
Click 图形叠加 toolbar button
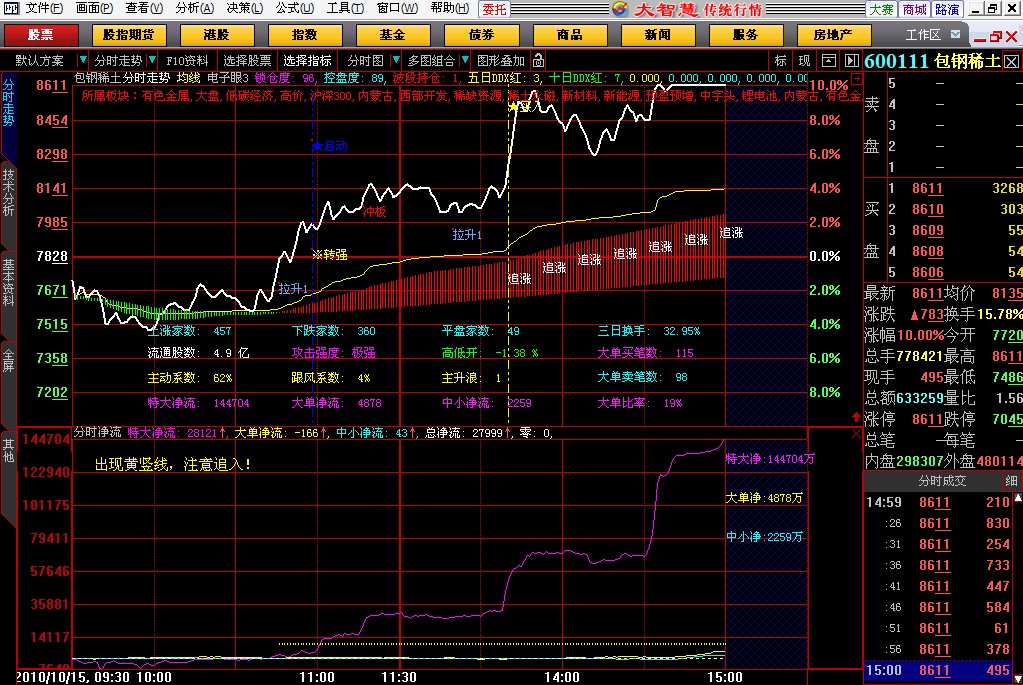[x=500, y=61]
